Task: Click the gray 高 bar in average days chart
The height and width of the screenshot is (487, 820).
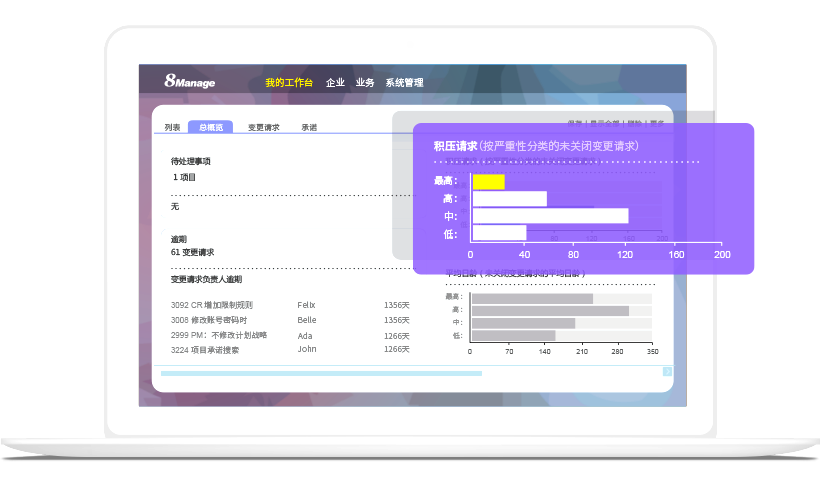Action: (x=549, y=310)
